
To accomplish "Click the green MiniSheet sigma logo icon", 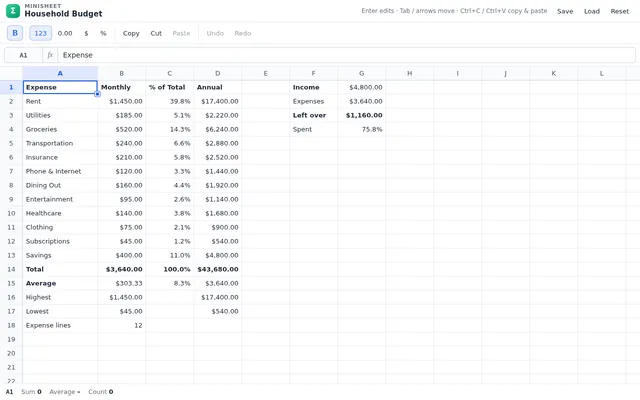I will coord(13,11).
